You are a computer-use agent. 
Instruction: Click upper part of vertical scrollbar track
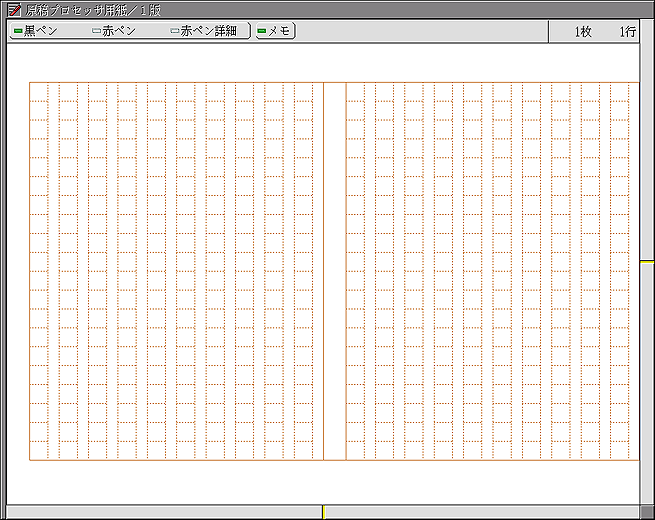[647, 150]
